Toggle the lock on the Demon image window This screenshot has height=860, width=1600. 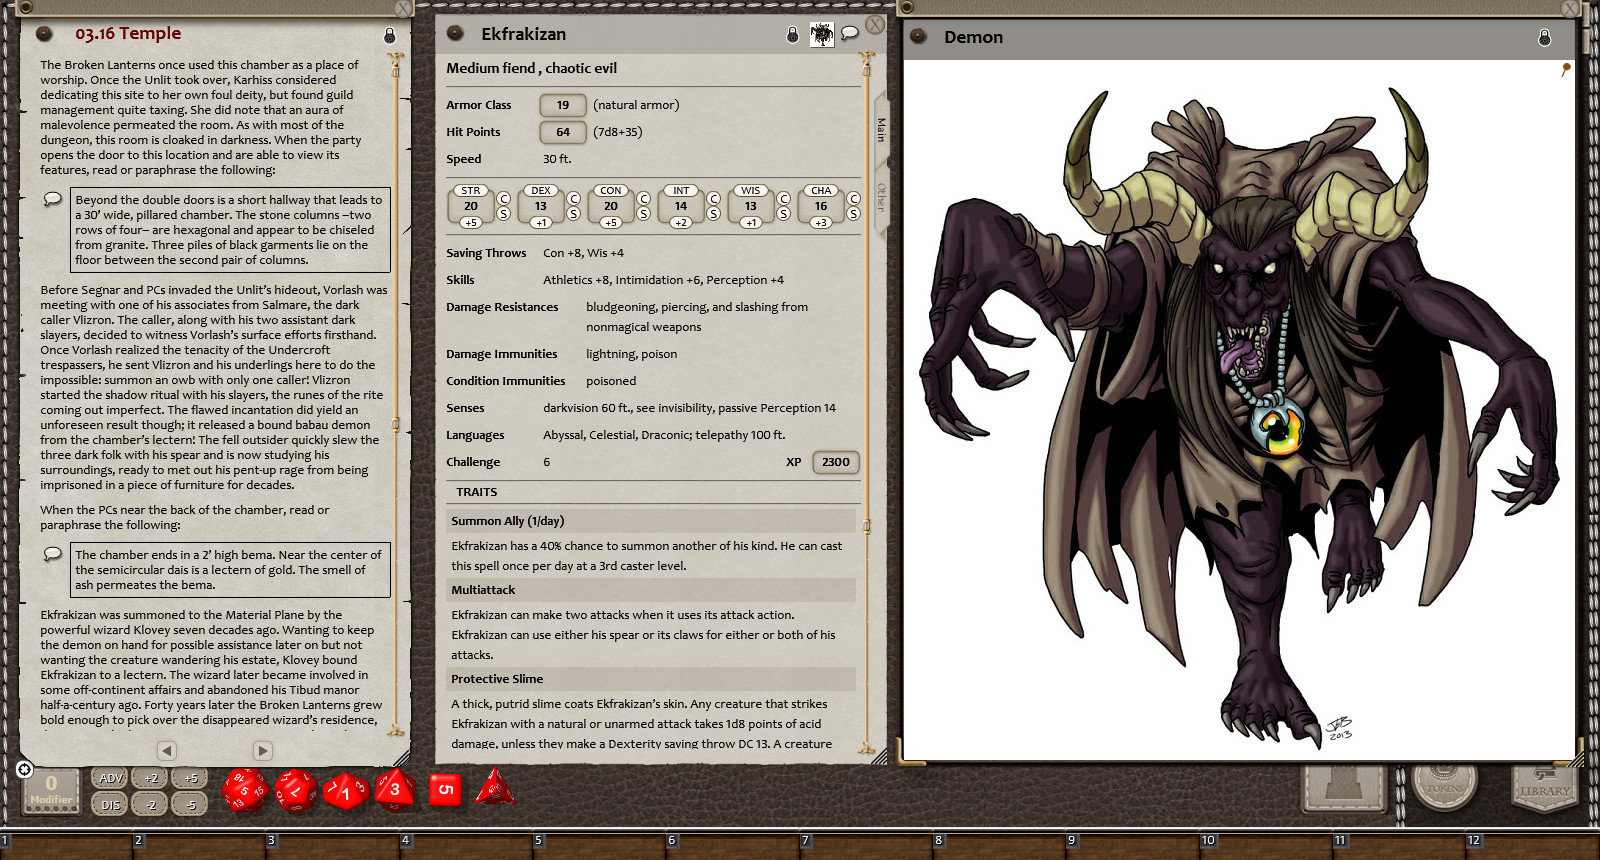1544,38
